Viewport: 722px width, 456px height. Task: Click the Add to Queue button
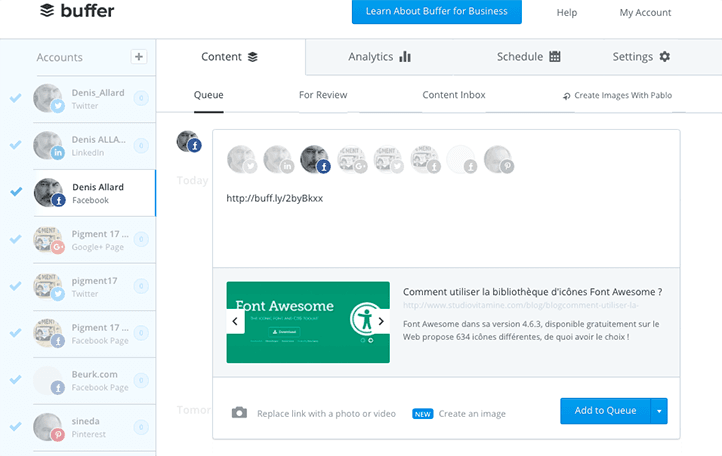click(605, 411)
